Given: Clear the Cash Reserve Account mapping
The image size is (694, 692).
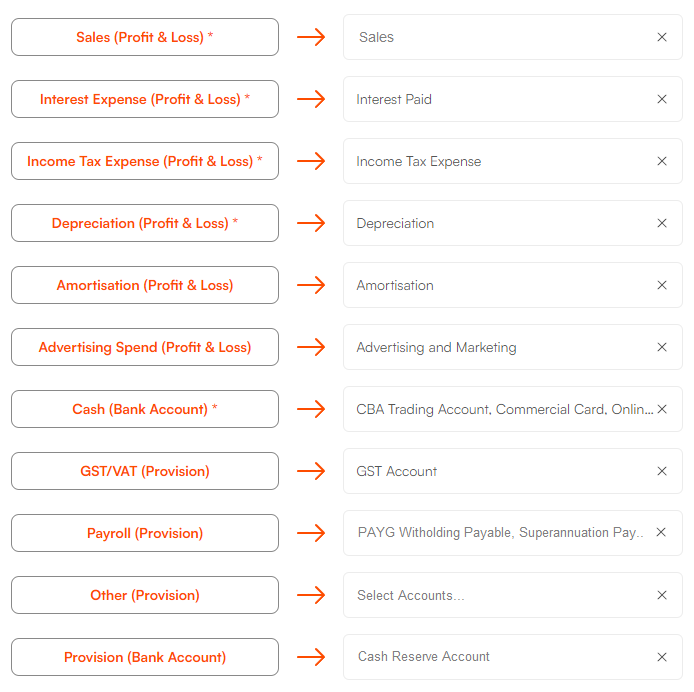Looking at the screenshot, I should [662, 657].
